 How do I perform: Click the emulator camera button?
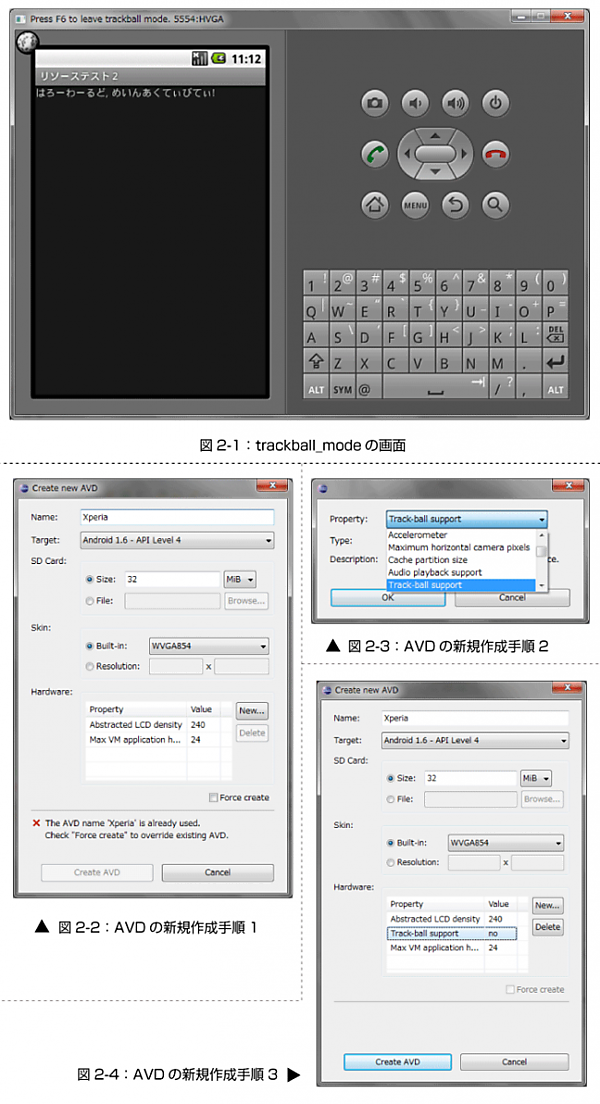375,104
